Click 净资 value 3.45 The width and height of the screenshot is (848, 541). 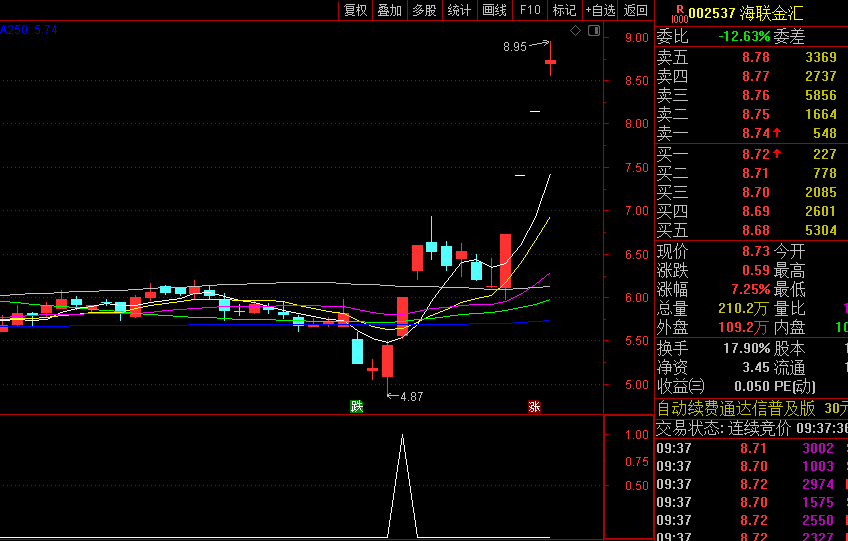[756, 367]
